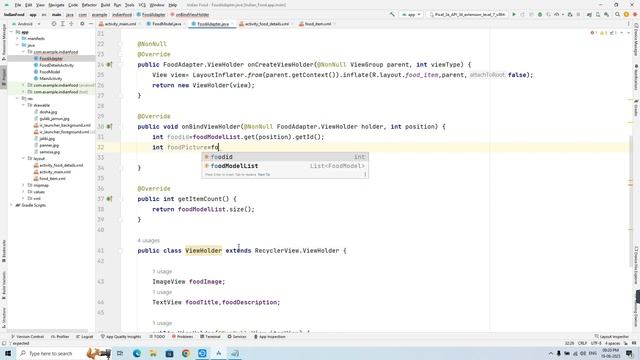Open File Explorer from taskbar
Screen dimensions: 640x360
click(x=153, y=353)
